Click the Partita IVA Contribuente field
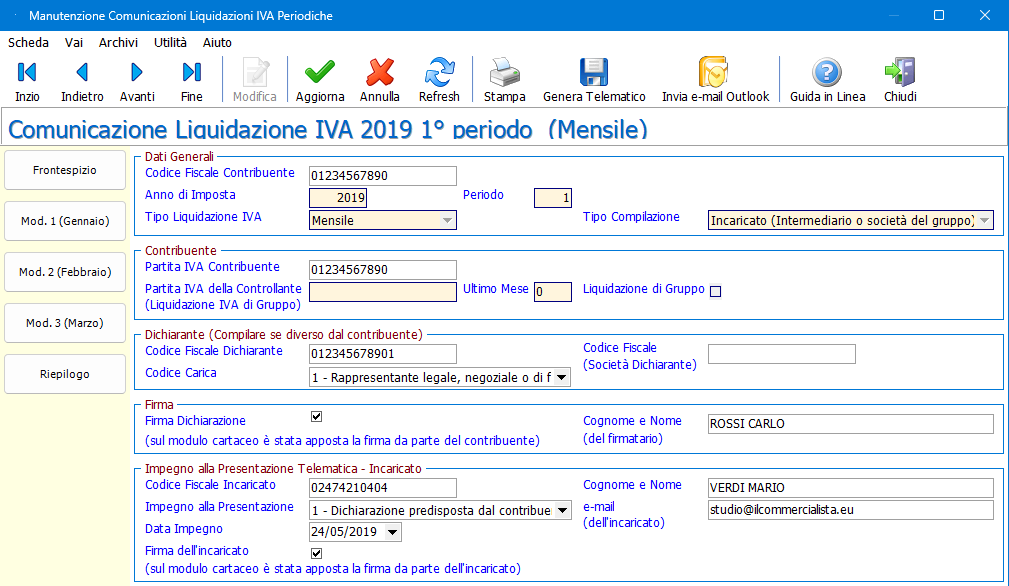The image size is (1009, 586). pos(383,270)
